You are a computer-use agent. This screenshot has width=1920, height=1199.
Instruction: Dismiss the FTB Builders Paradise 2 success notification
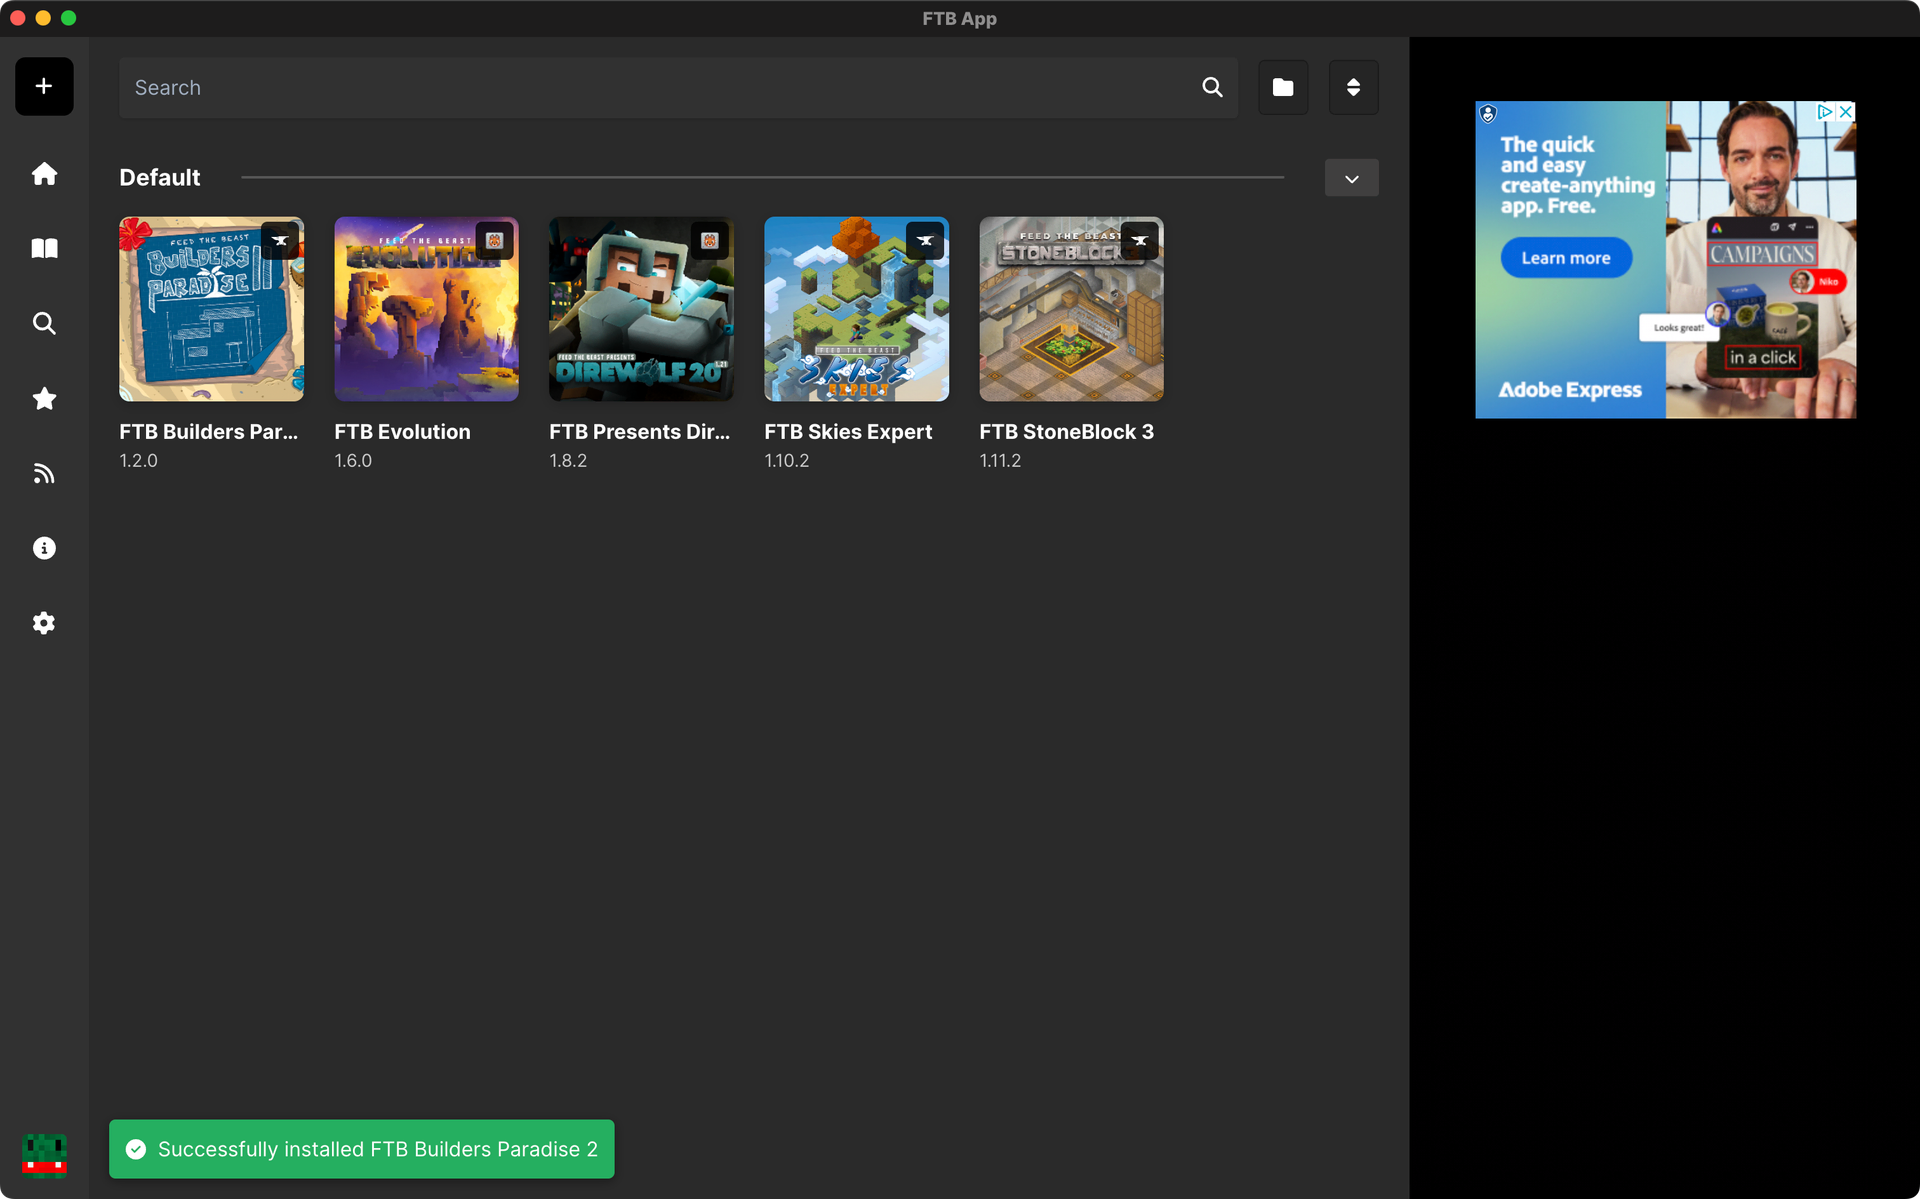[x=361, y=1149]
